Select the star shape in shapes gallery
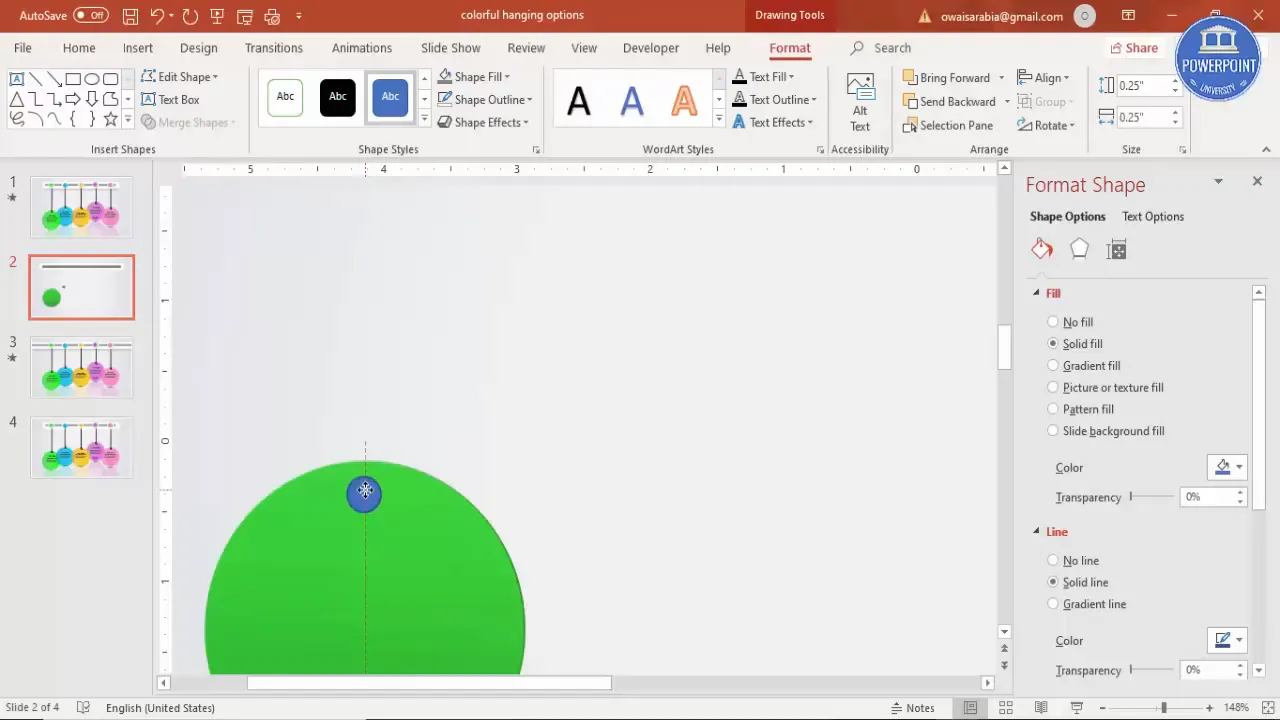1280x720 pixels. point(110,120)
